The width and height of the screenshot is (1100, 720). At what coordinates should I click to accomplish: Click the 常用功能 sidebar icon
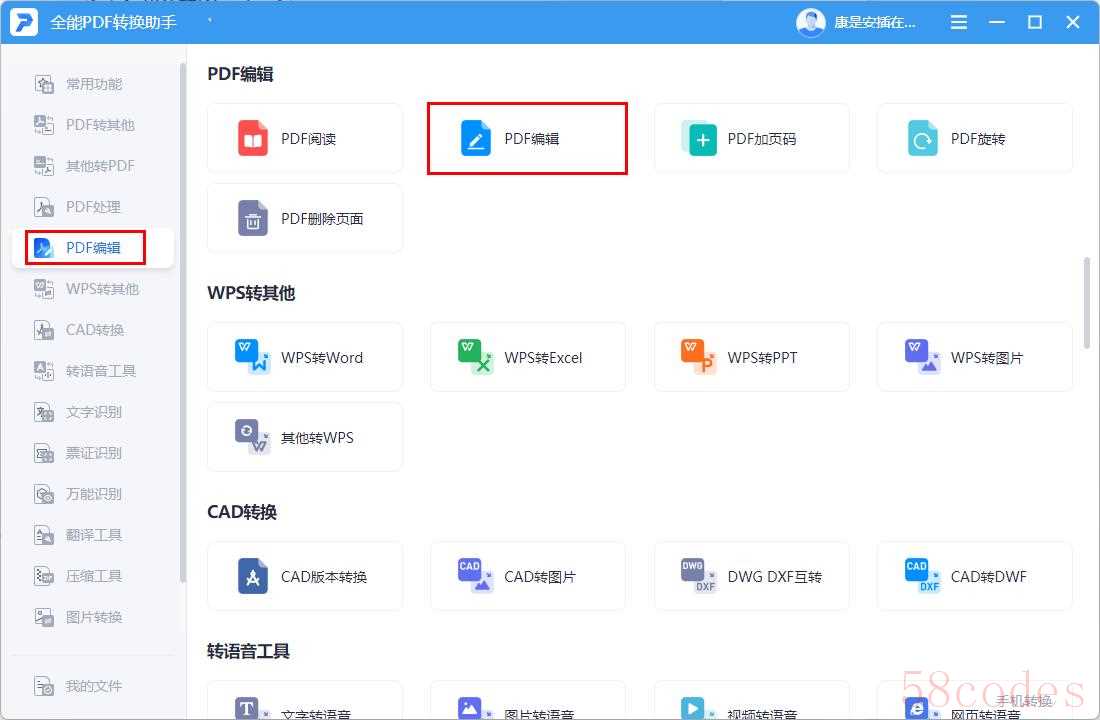click(x=43, y=84)
